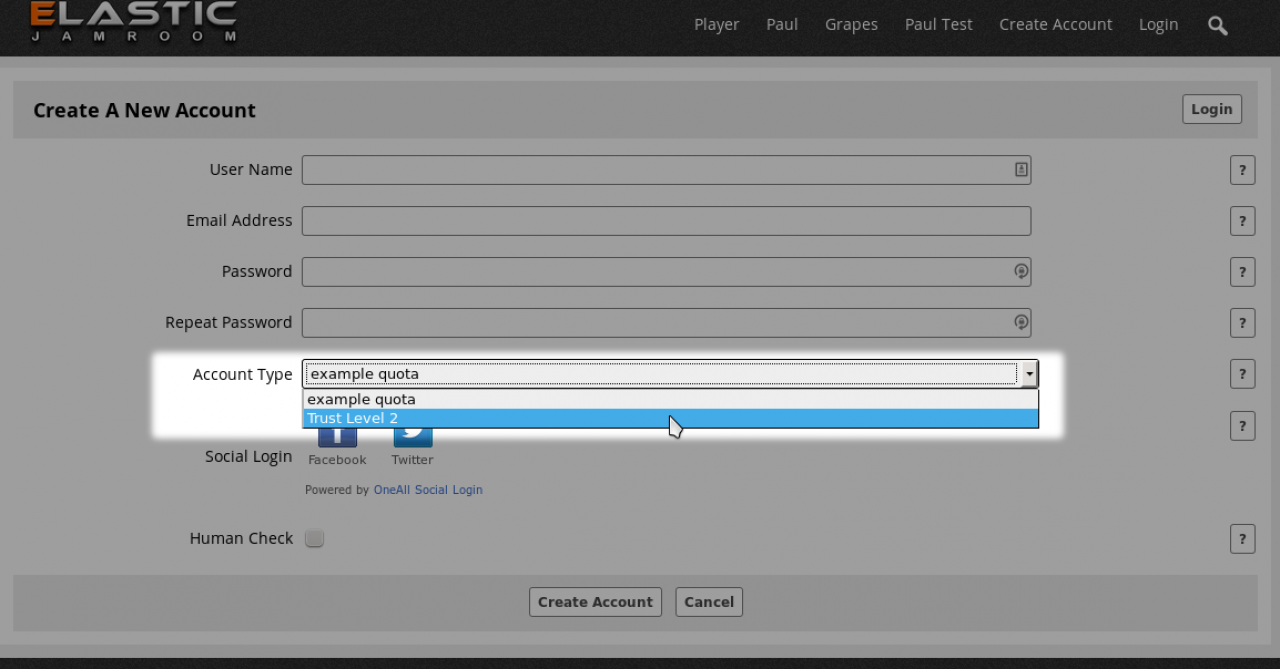Focus the User Name input field

(666, 170)
